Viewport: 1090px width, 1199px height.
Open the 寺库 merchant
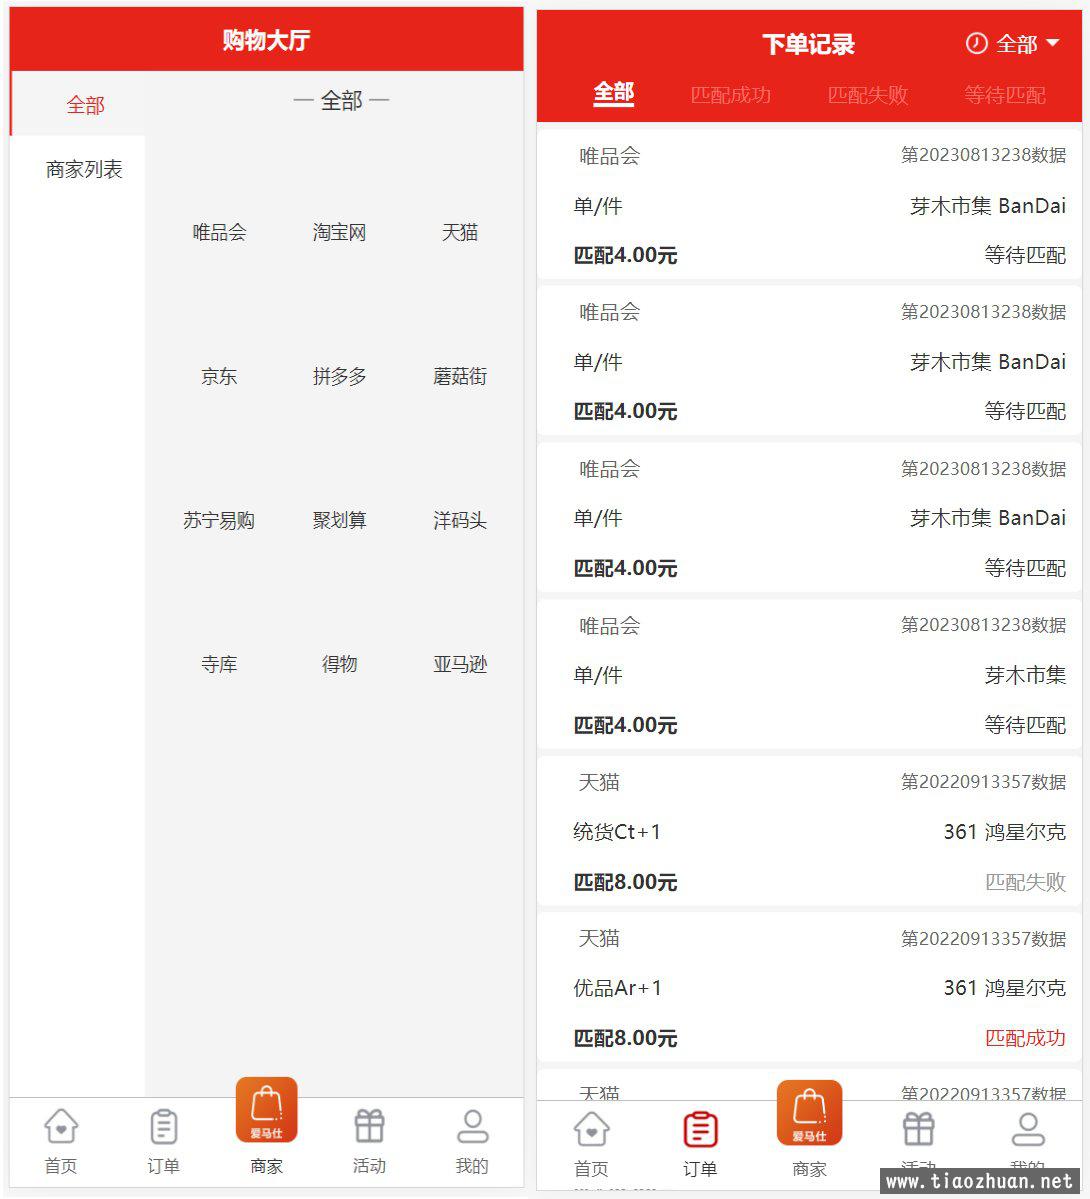click(220, 664)
